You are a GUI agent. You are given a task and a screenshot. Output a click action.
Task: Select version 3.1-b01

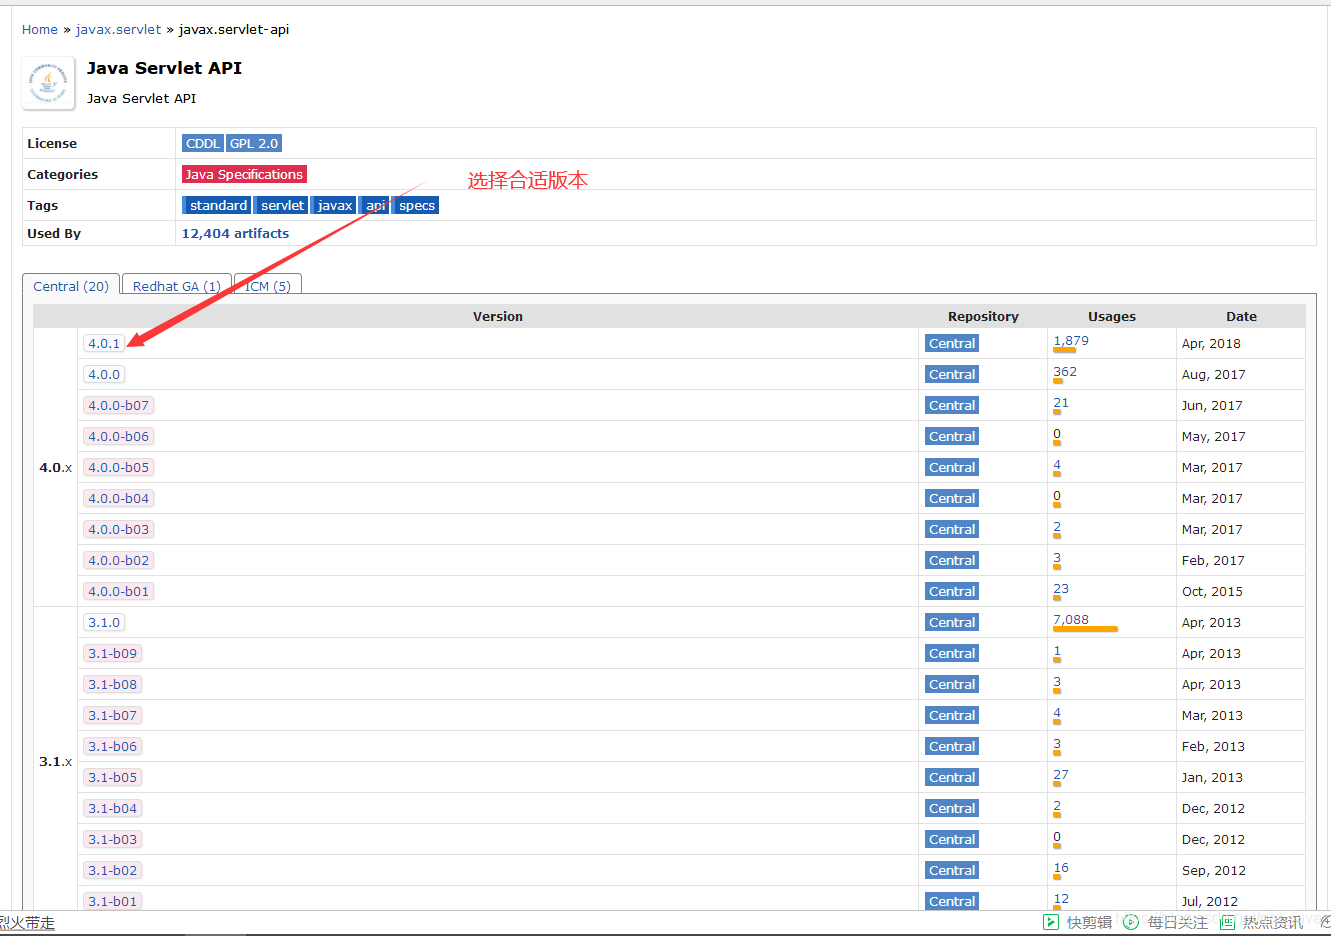tap(112, 901)
